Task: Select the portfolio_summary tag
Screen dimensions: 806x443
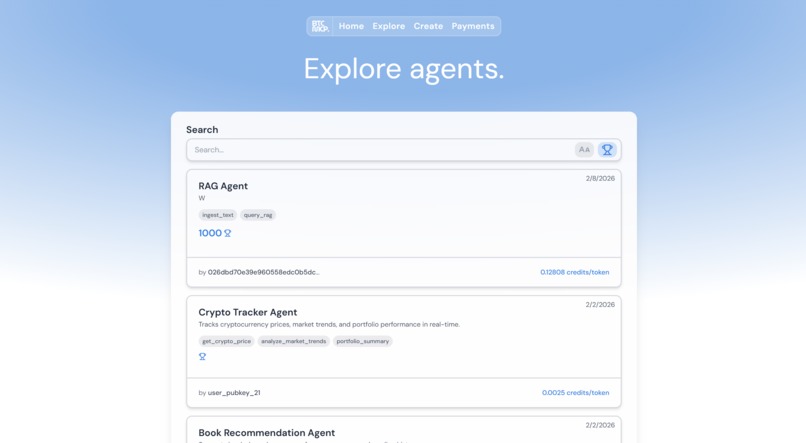Action: point(363,341)
